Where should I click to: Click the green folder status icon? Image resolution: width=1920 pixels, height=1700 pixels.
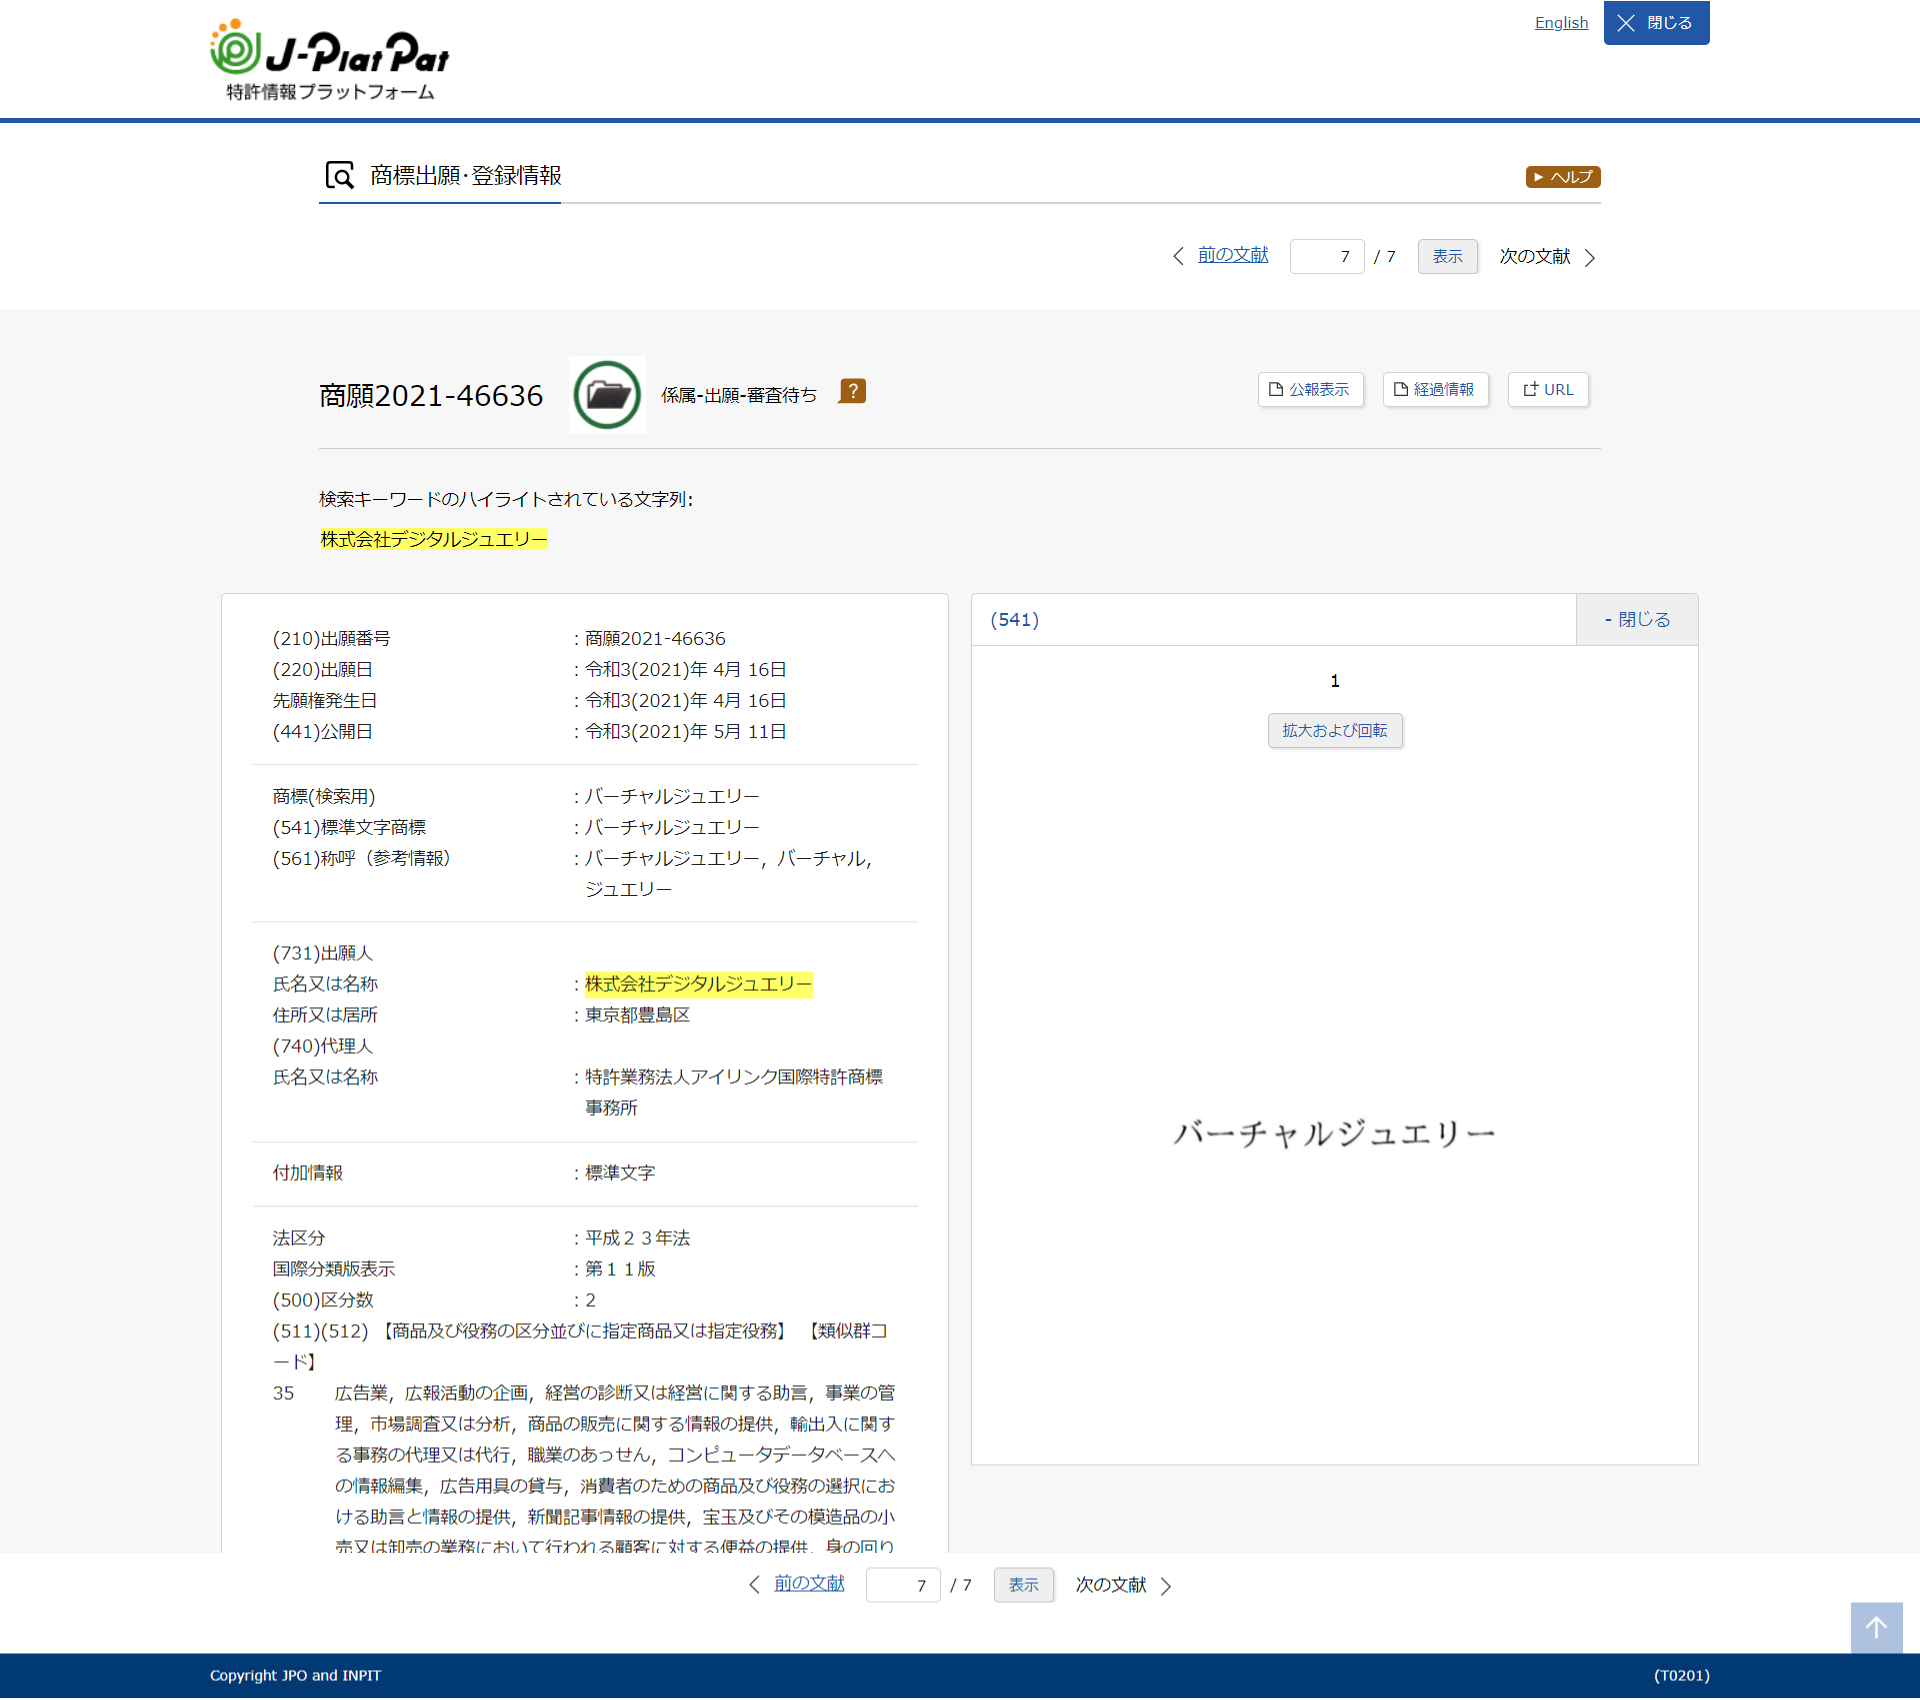(607, 395)
